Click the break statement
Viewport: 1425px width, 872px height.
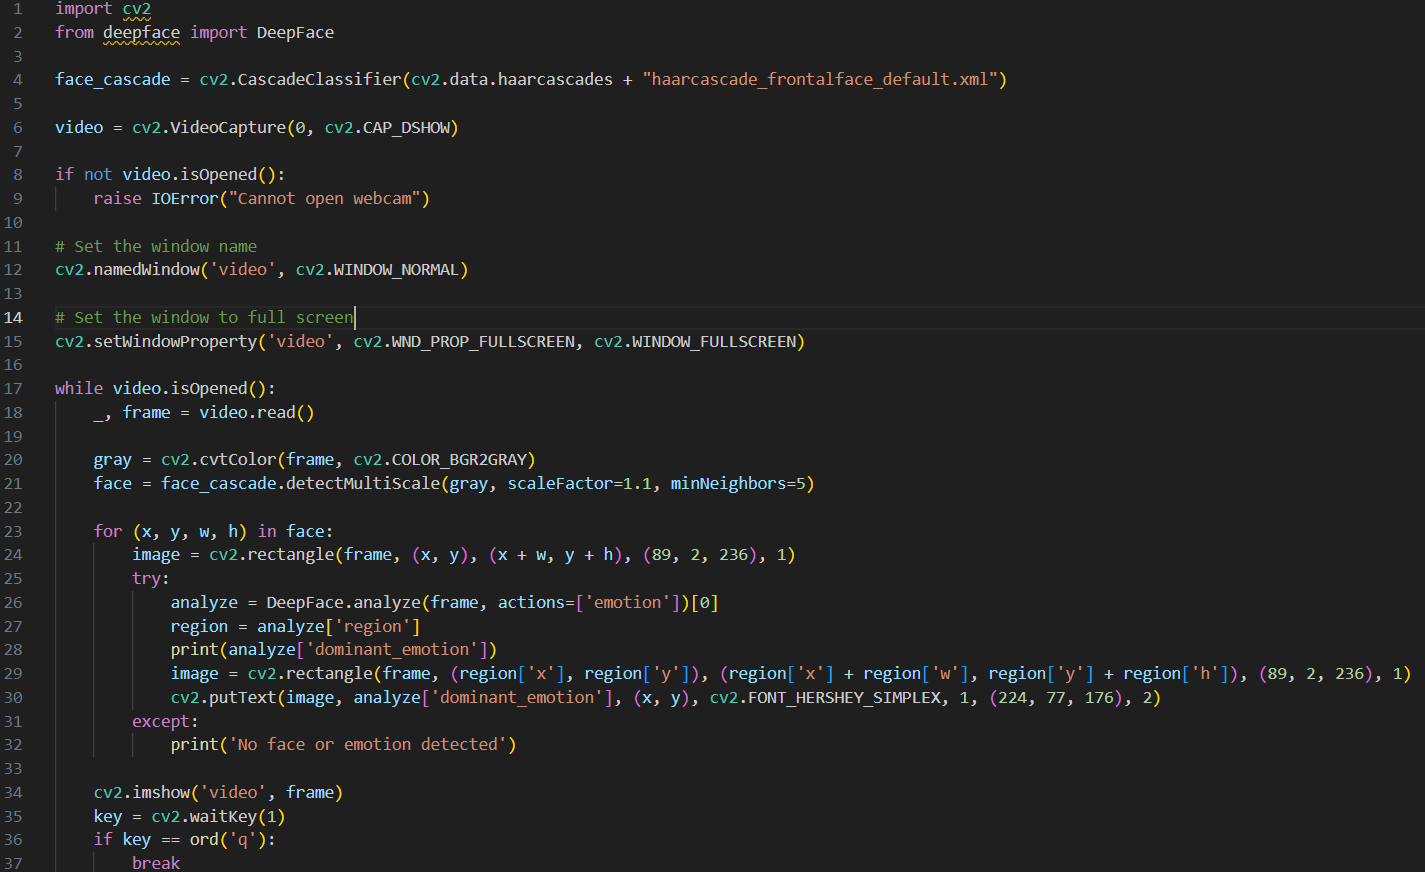(x=156, y=862)
